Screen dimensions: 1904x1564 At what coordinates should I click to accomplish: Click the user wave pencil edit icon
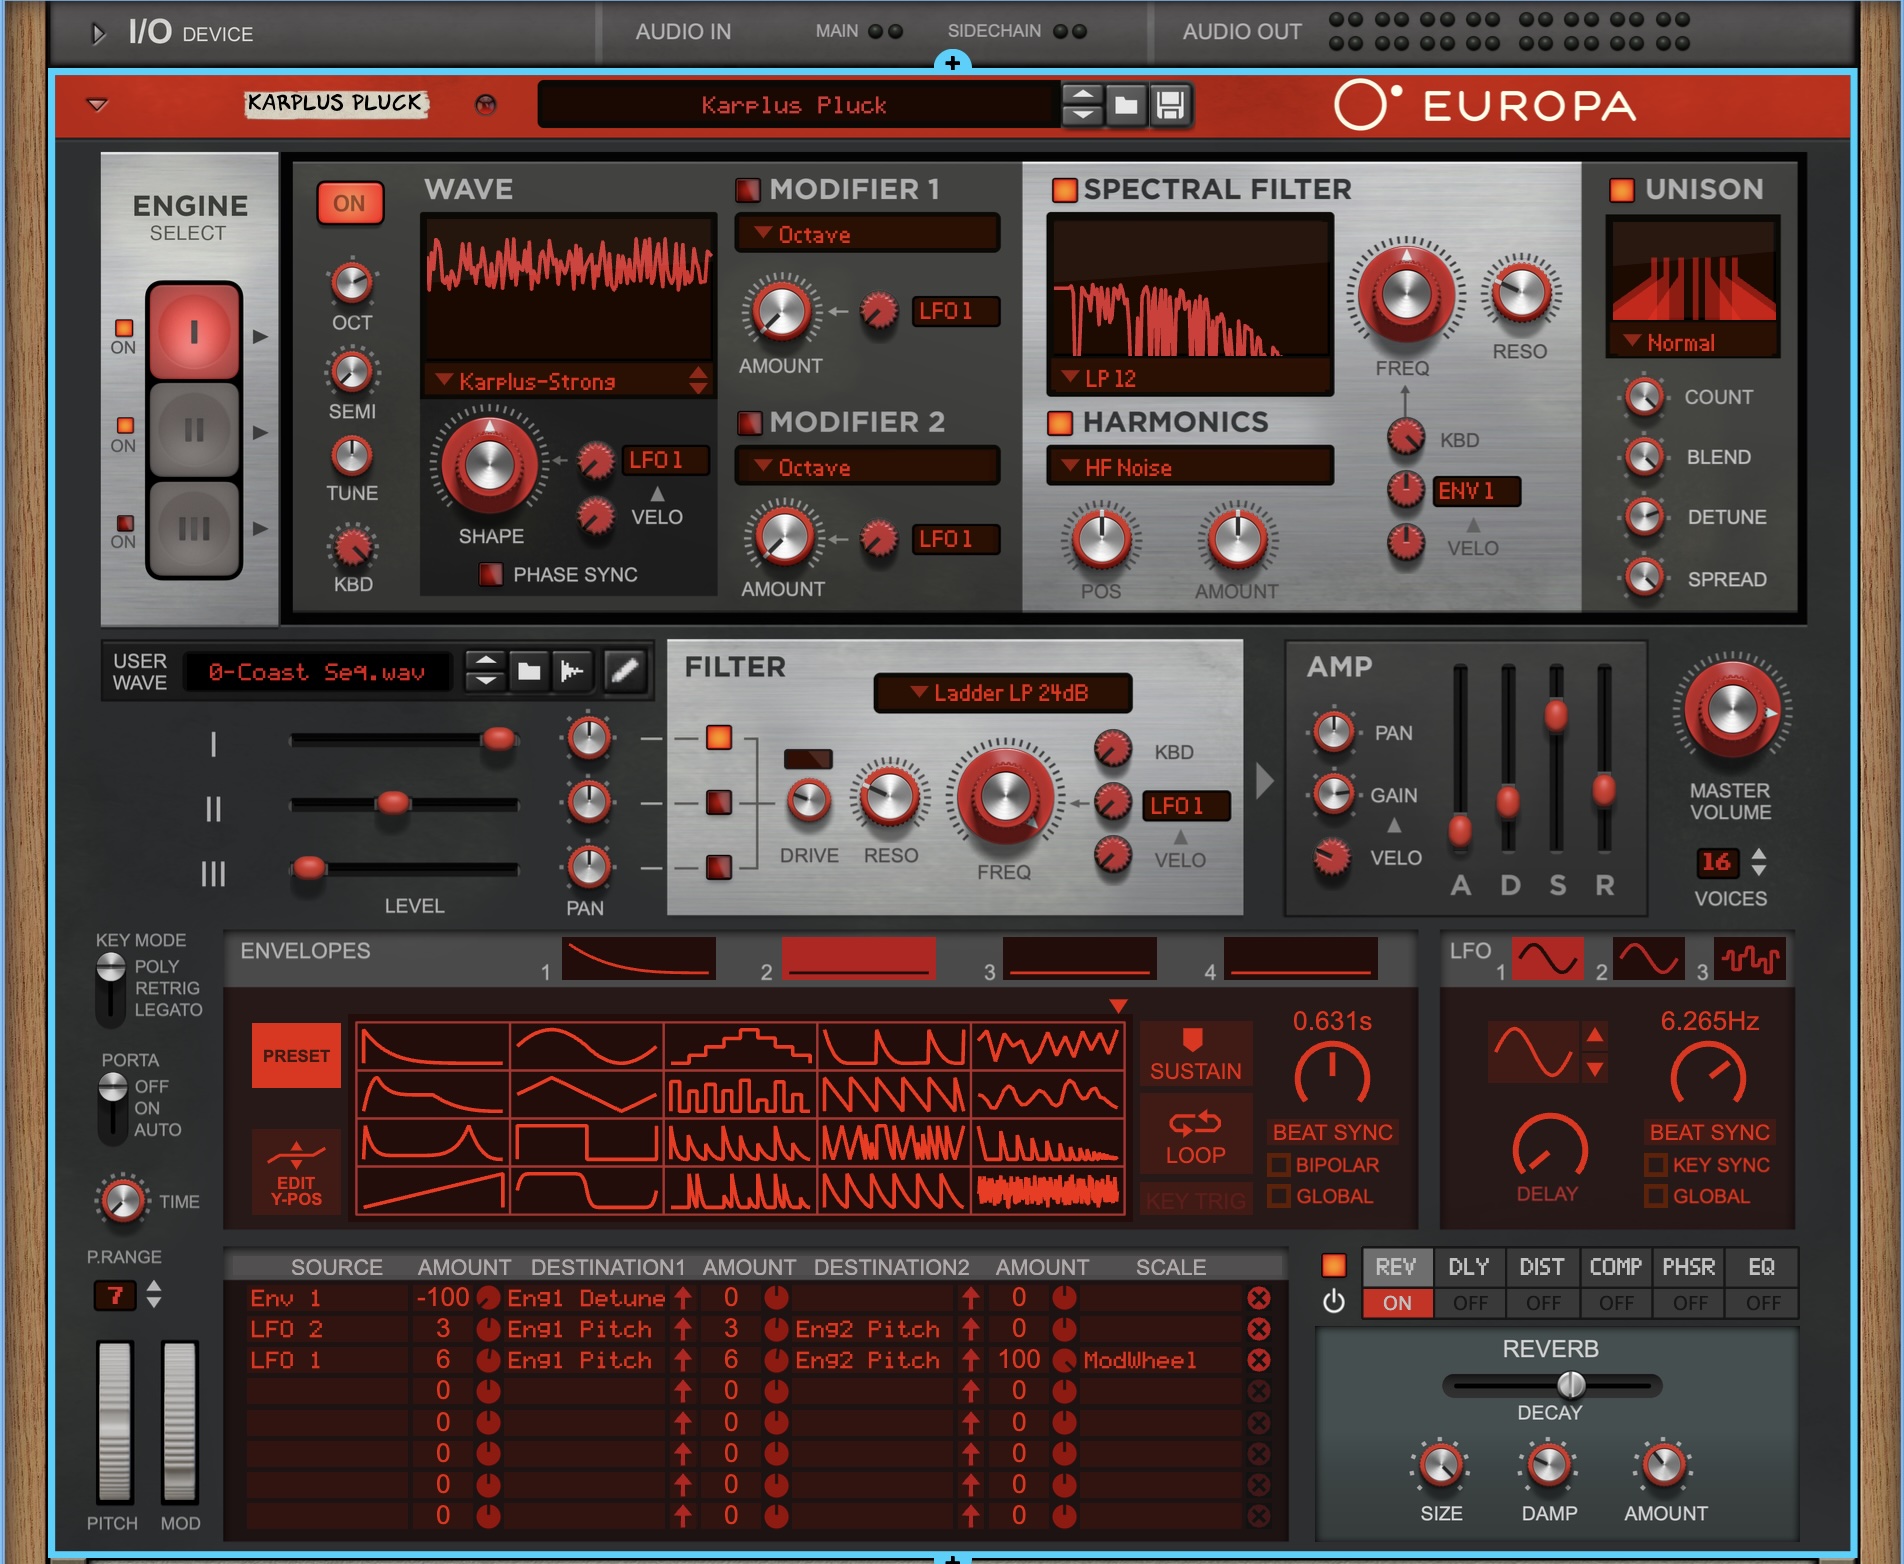[x=625, y=671]
